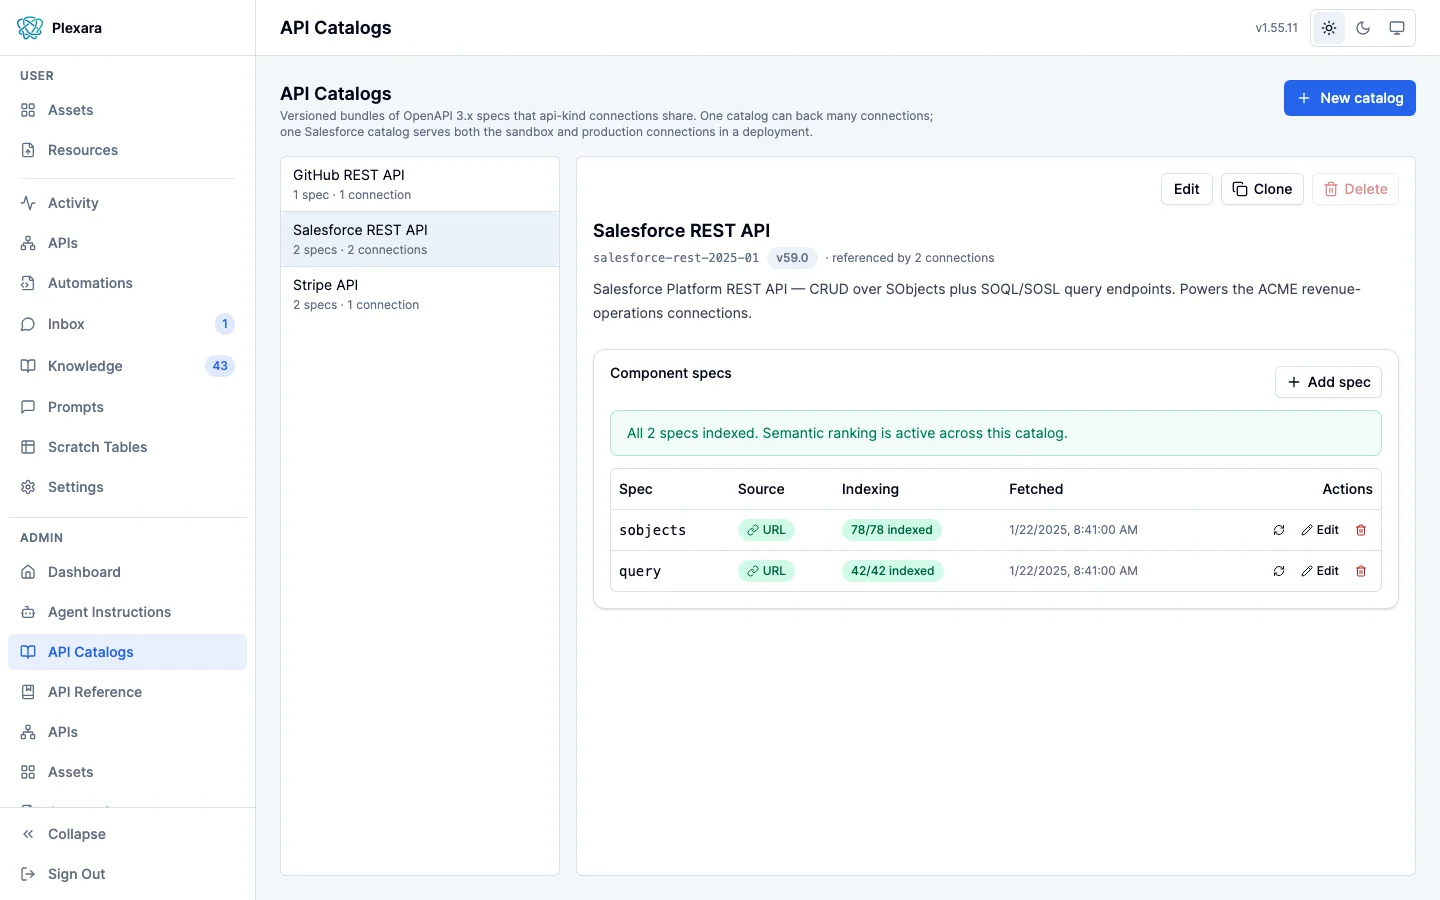This screenshot has height=900, width=1440.
Task: Click the 78/78 indexed badge
Action: click(891, 530)
